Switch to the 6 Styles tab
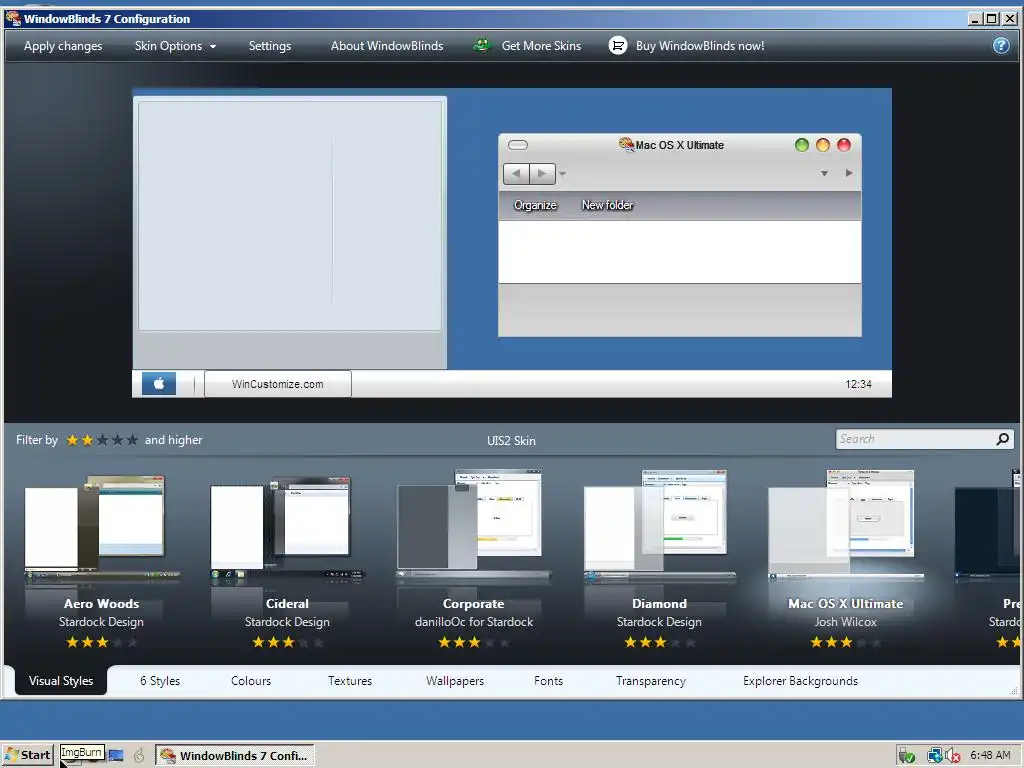 click(x=160, y=680)
